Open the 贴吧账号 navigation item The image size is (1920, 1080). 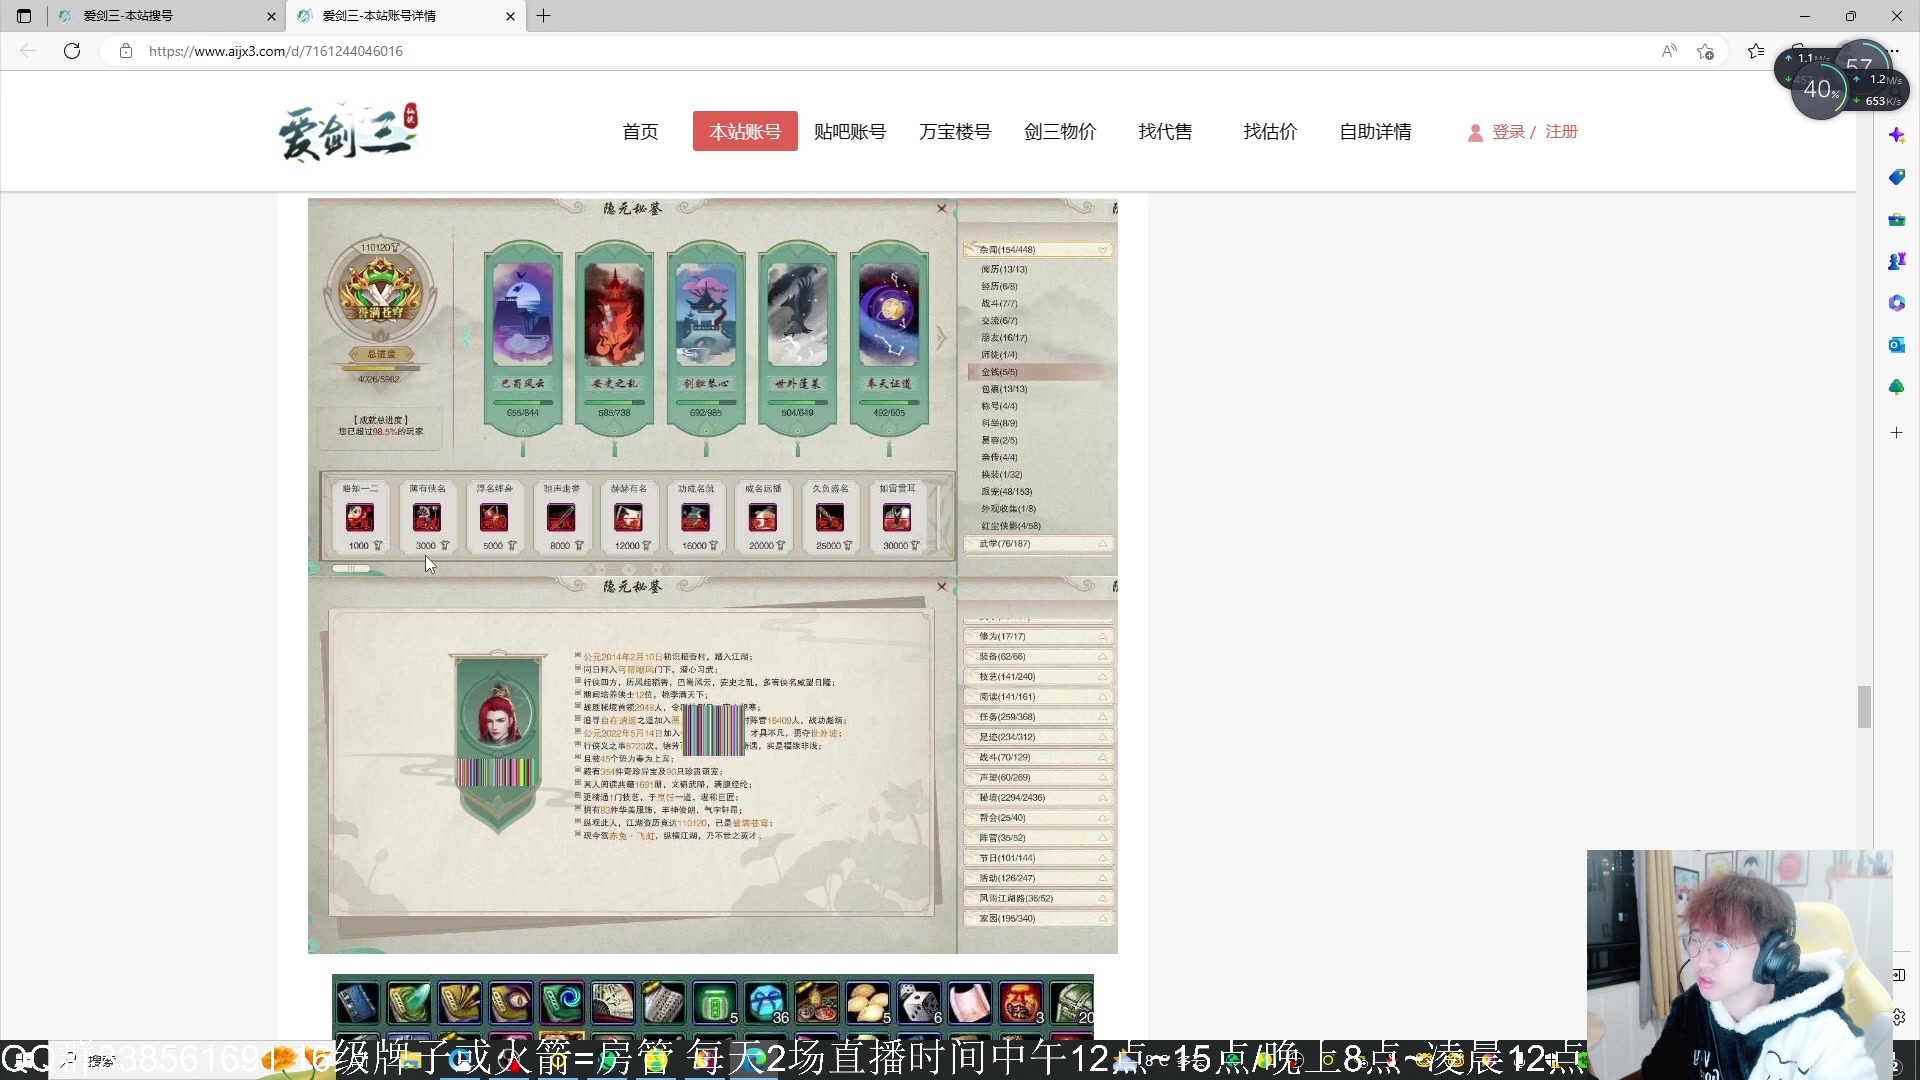tap(850, 132)
